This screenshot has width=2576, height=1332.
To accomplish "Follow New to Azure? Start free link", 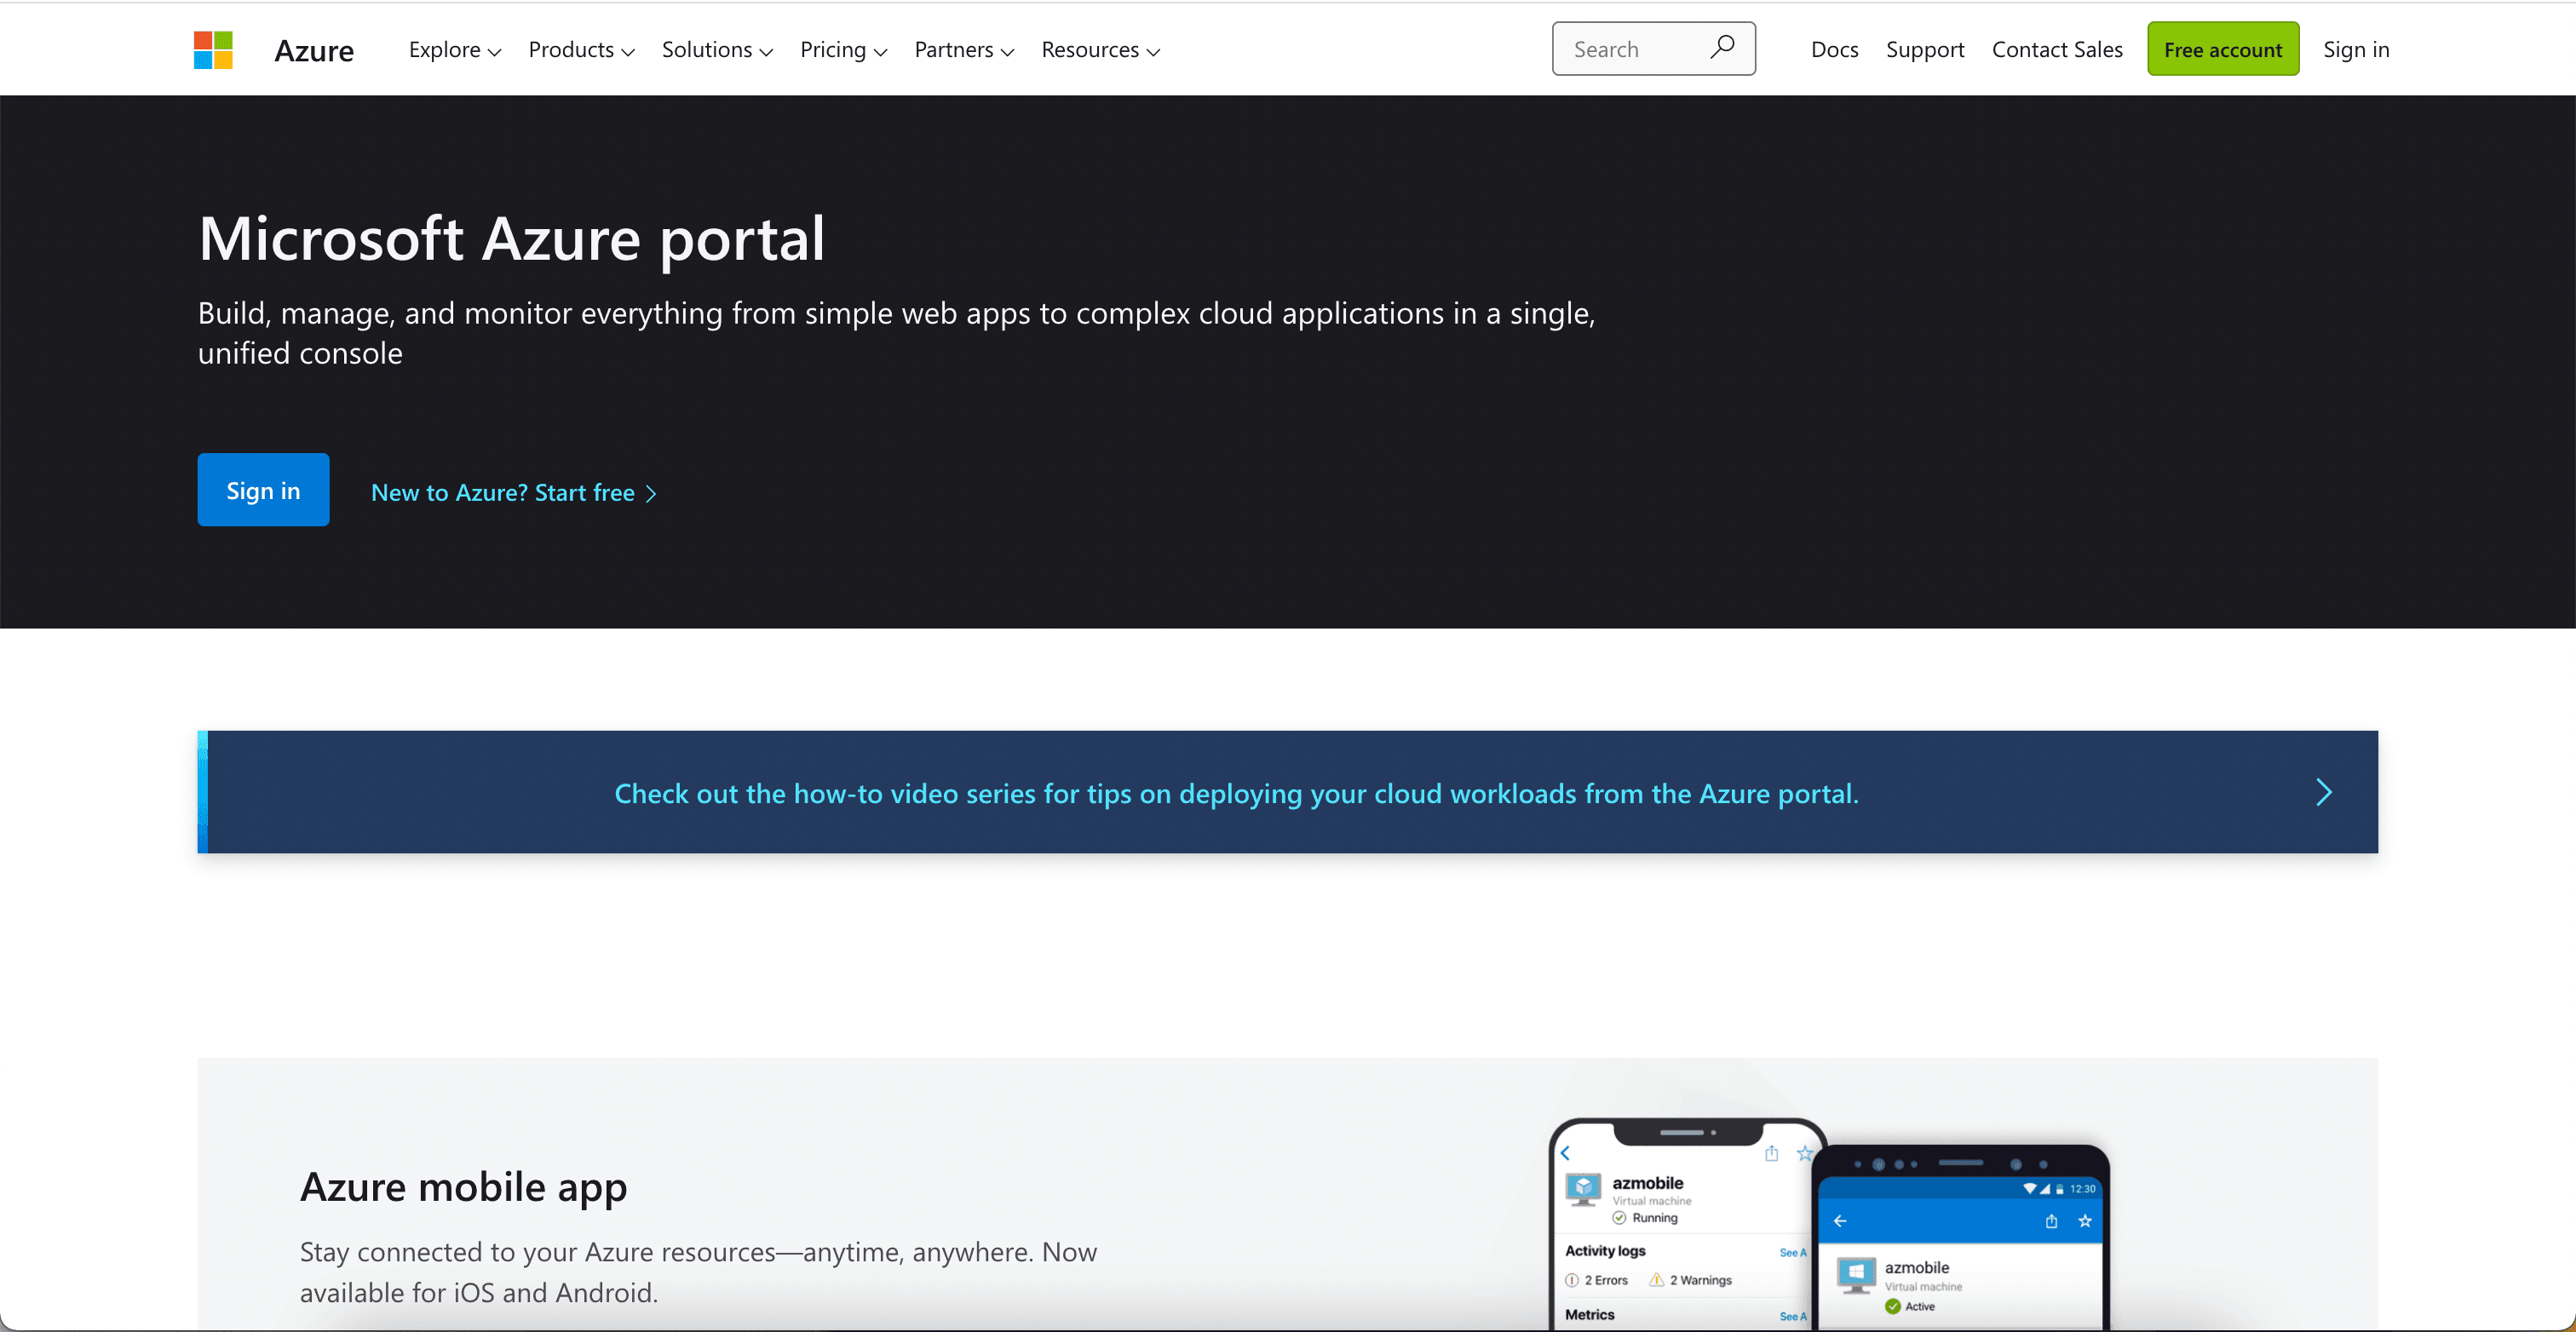I will pos(513,493).
